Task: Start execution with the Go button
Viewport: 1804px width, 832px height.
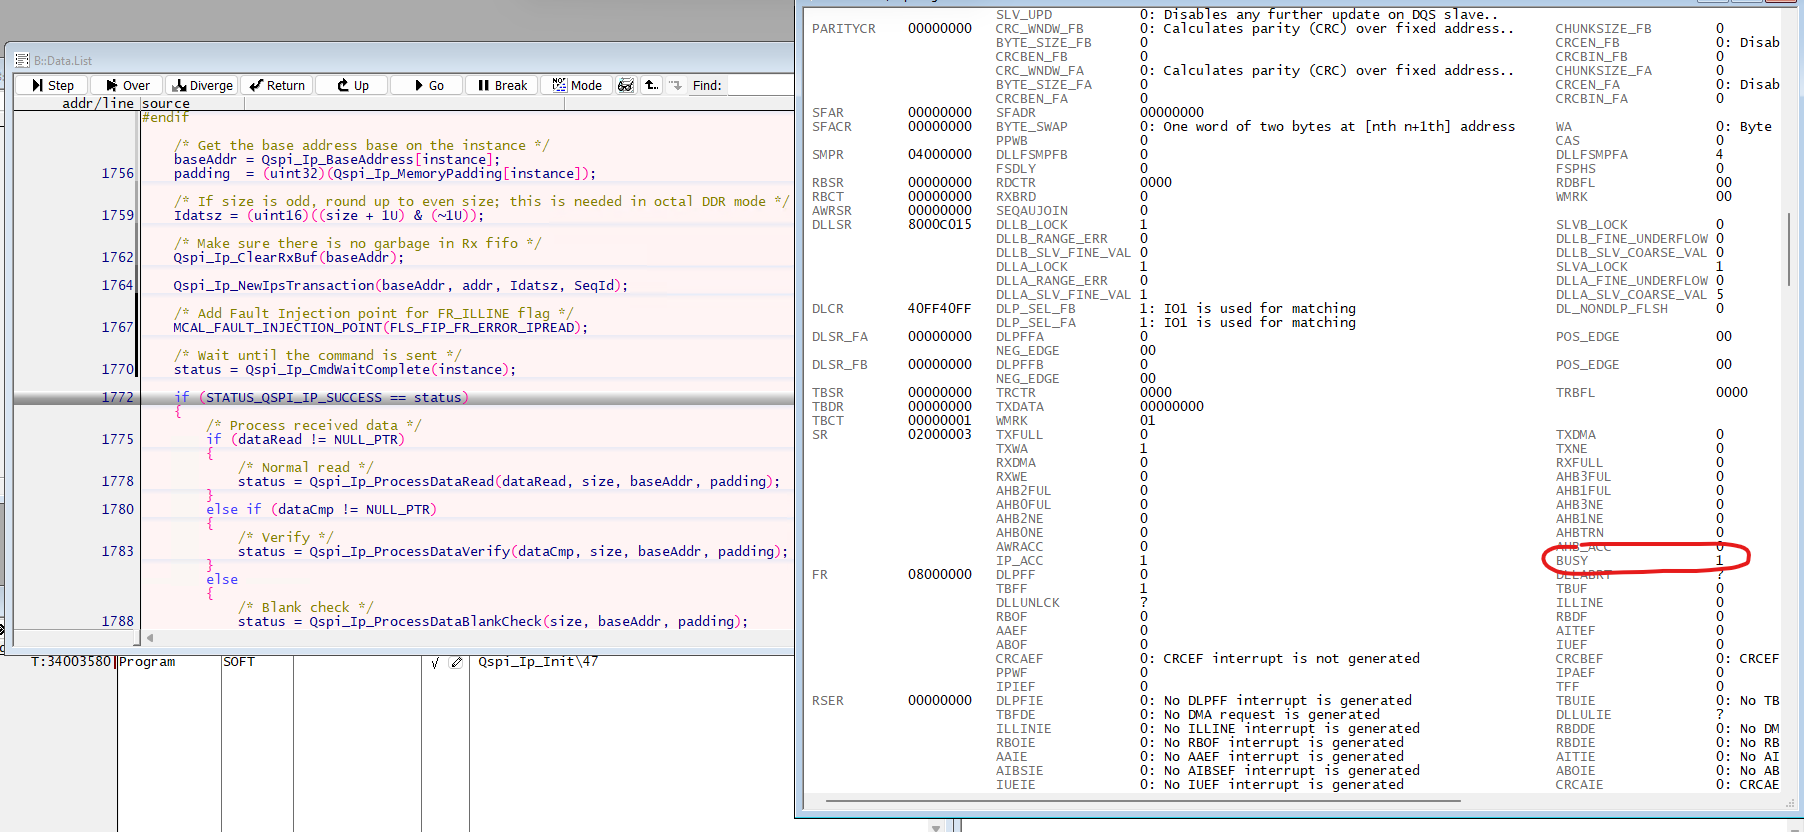Action: 426,85
